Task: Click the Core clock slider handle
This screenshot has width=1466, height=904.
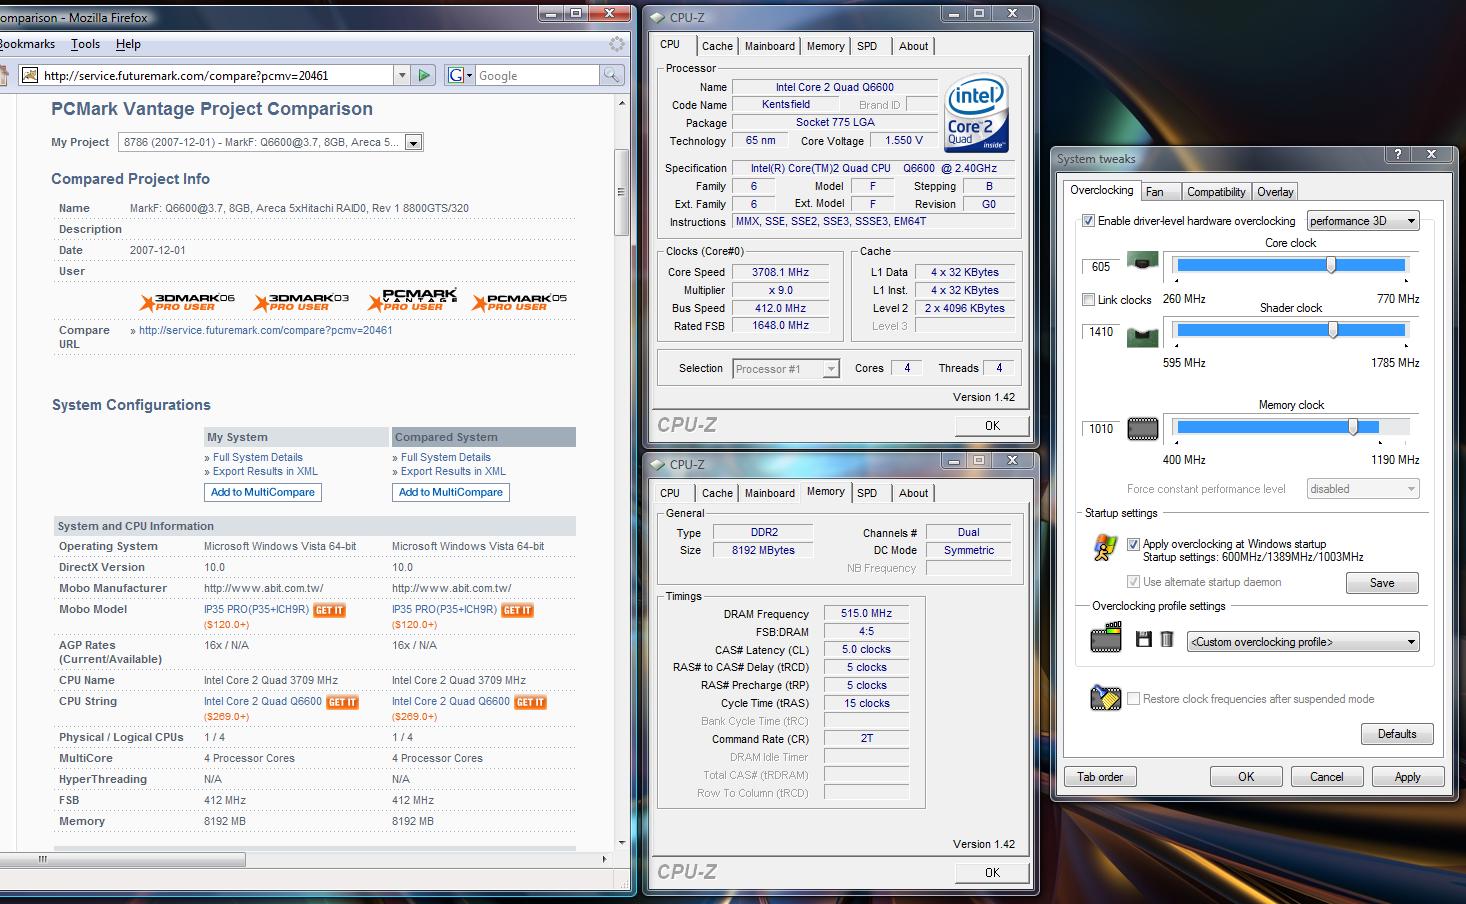Action: pos(1331,265)
